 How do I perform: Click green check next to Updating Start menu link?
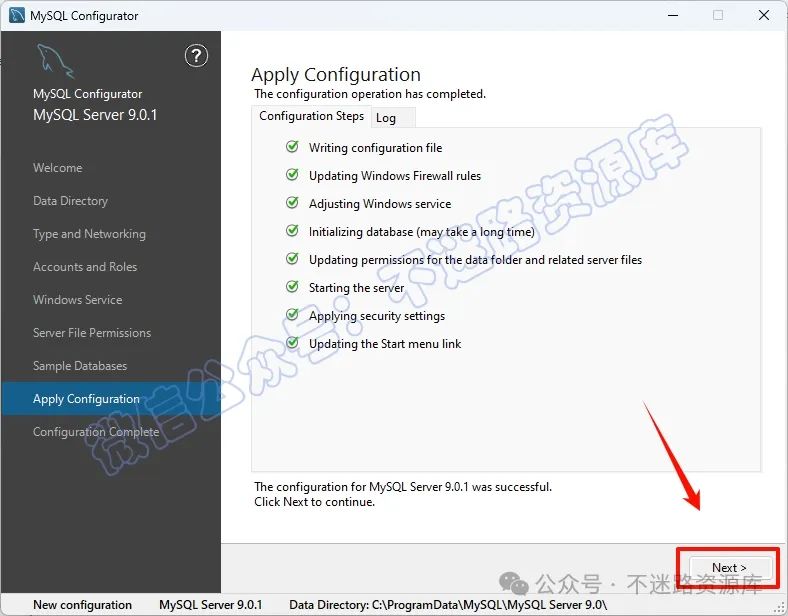pos(292,343)
